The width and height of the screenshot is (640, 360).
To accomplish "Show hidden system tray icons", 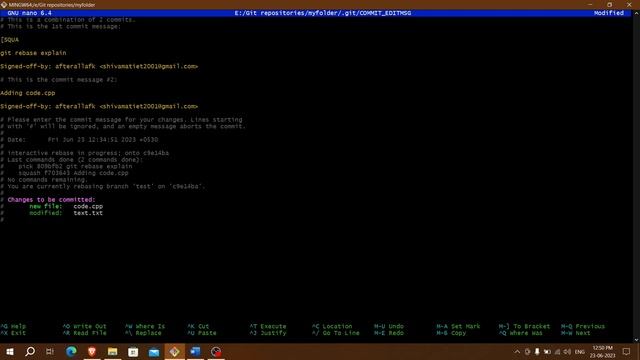I will pyautogui.click(x=517, y=352).
